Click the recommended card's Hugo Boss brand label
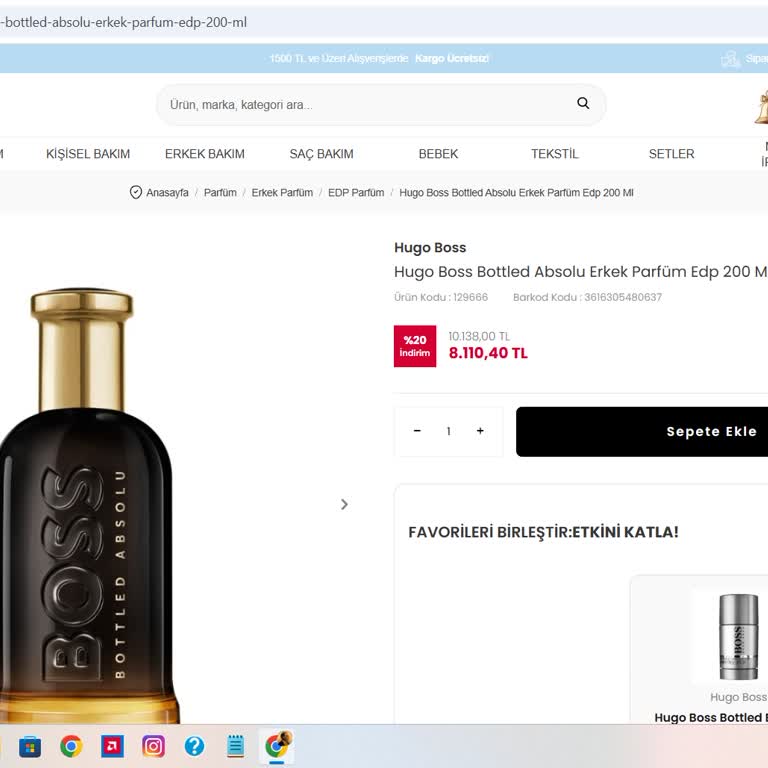768x768 pixels. [x=739, y=696]
